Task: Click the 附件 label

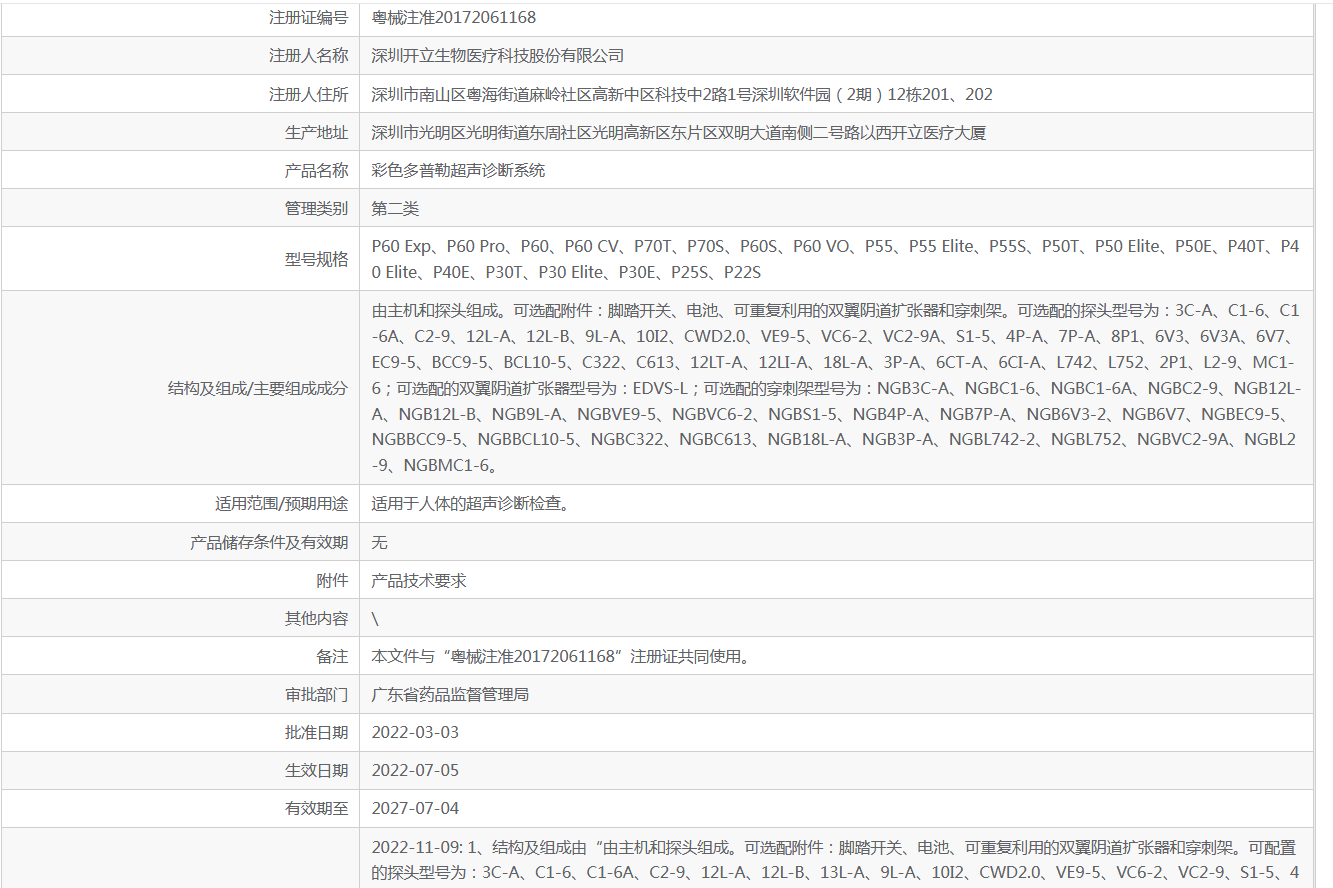Action: point(332,580)
